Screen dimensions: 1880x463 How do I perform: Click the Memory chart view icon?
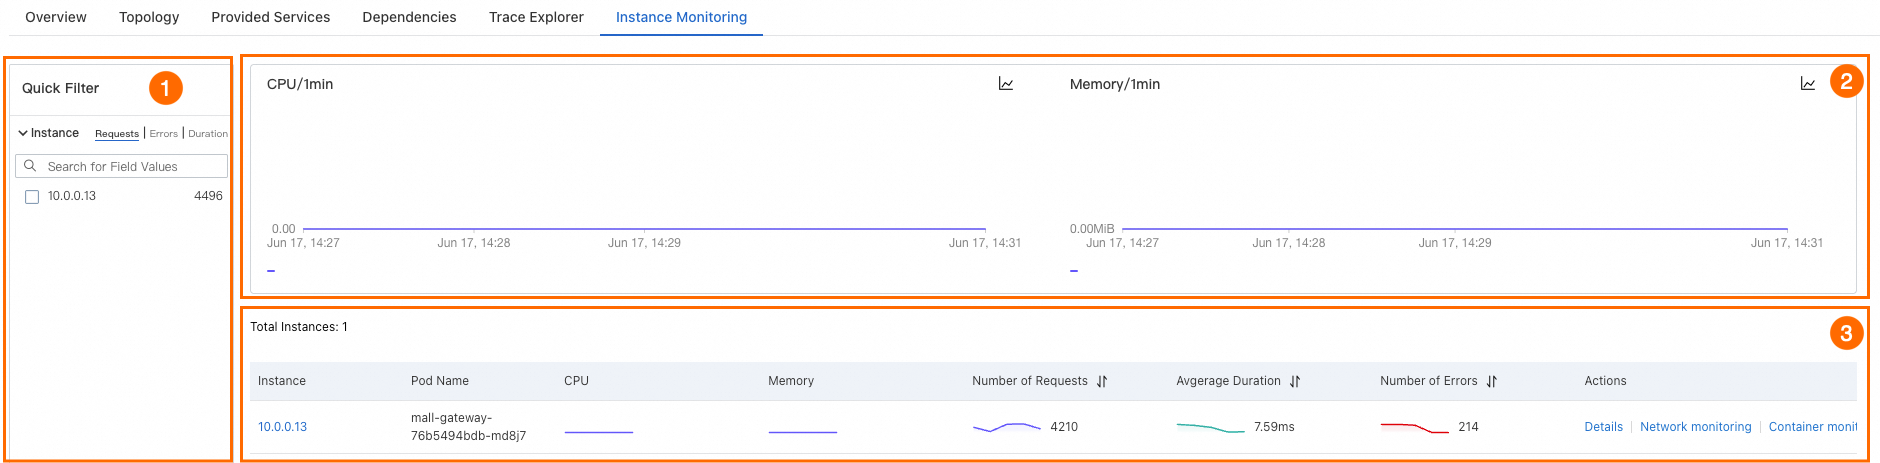[x=1808, y=84]
